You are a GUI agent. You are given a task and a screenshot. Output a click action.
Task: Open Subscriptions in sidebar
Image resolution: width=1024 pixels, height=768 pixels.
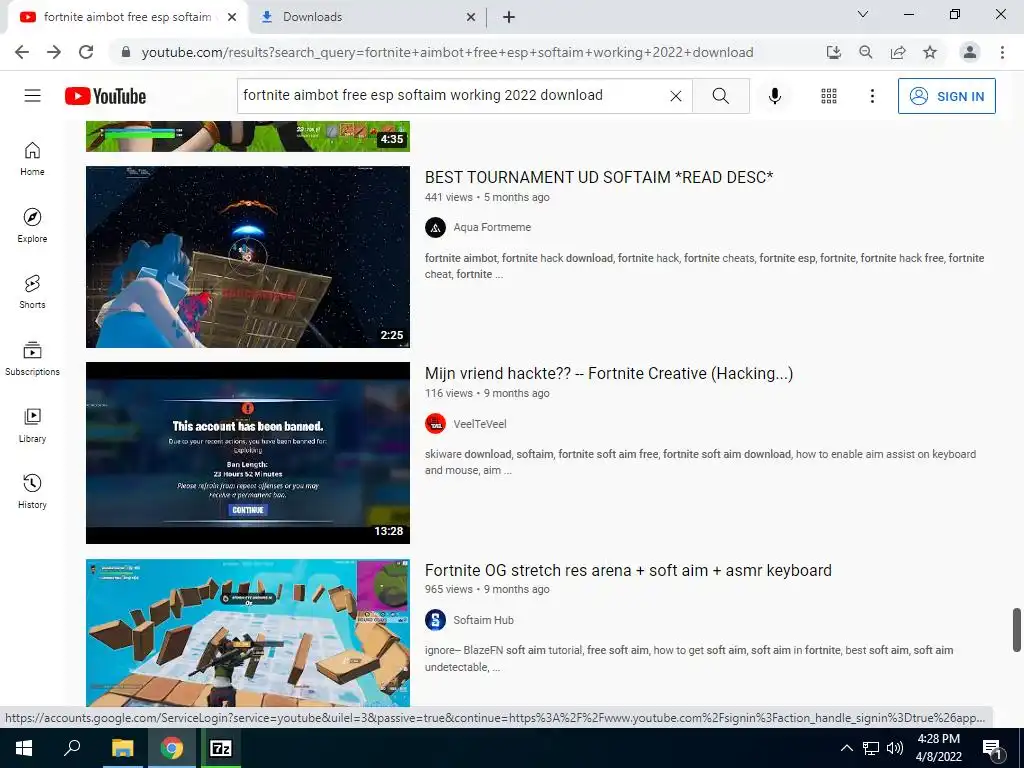(x=32, y=359)
